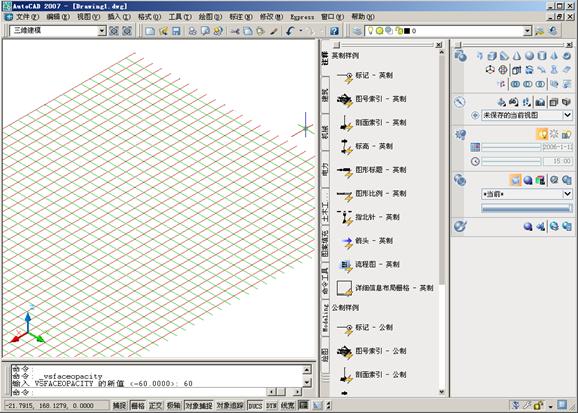Expand the •当前• visual style dropdown
Image resolution: width=578 pixels, height=413 pixels.
(x=568, y=194)
